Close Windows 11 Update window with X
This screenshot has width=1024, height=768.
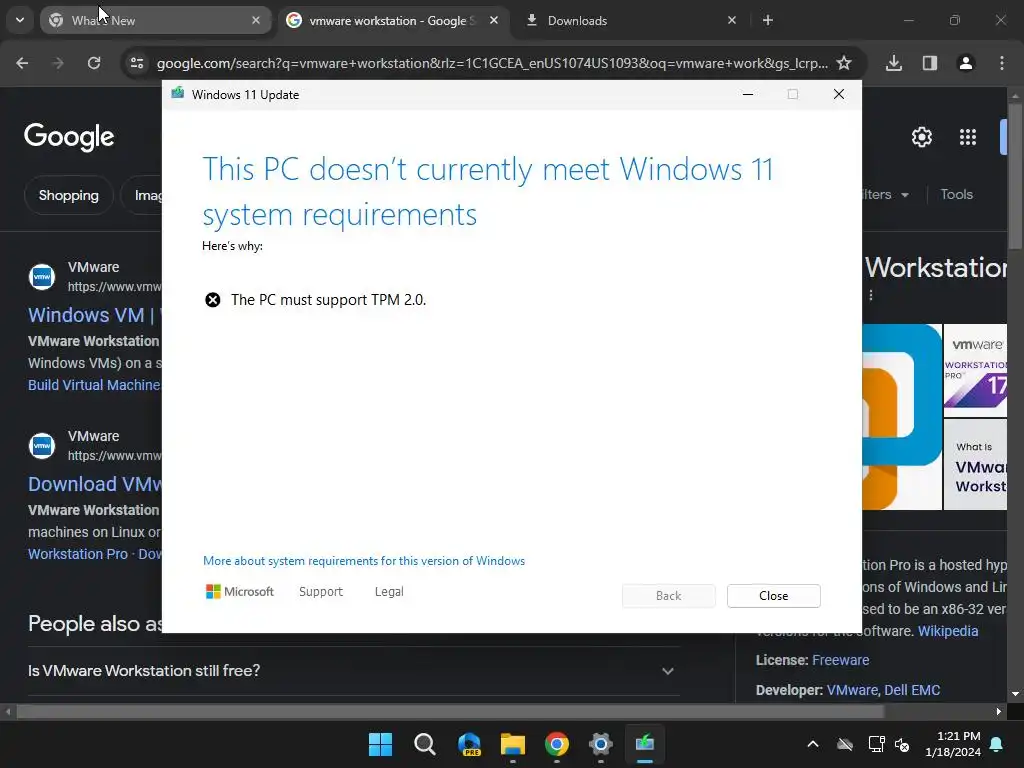(839, 95)
